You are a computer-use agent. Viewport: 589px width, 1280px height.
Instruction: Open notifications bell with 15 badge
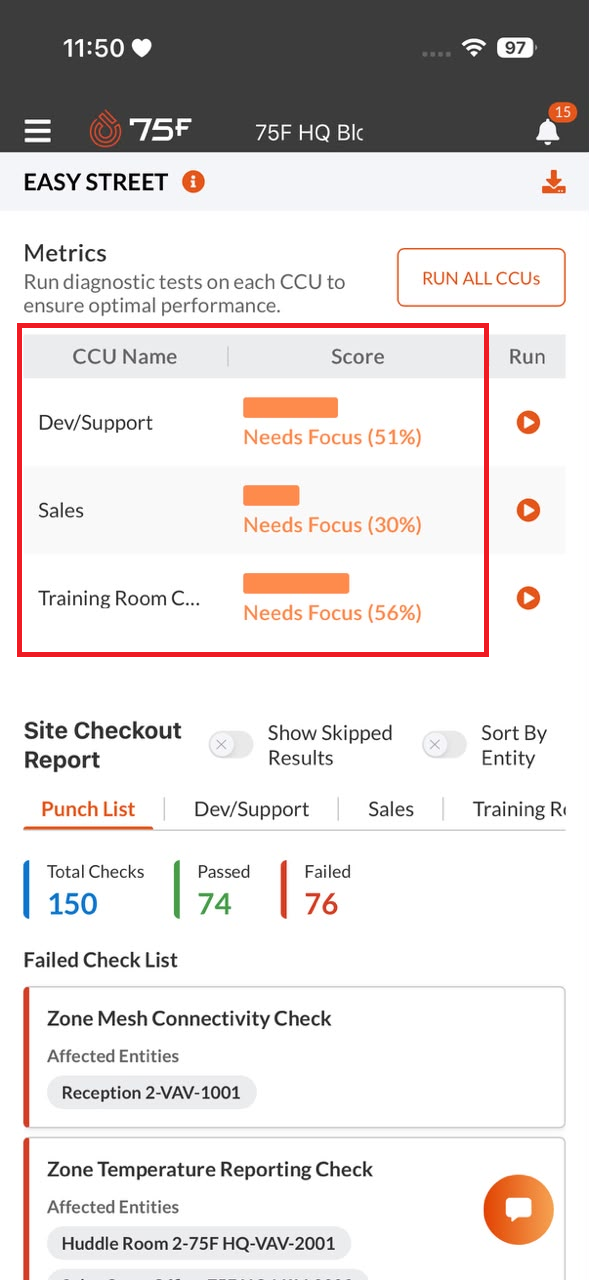[547, 131]
